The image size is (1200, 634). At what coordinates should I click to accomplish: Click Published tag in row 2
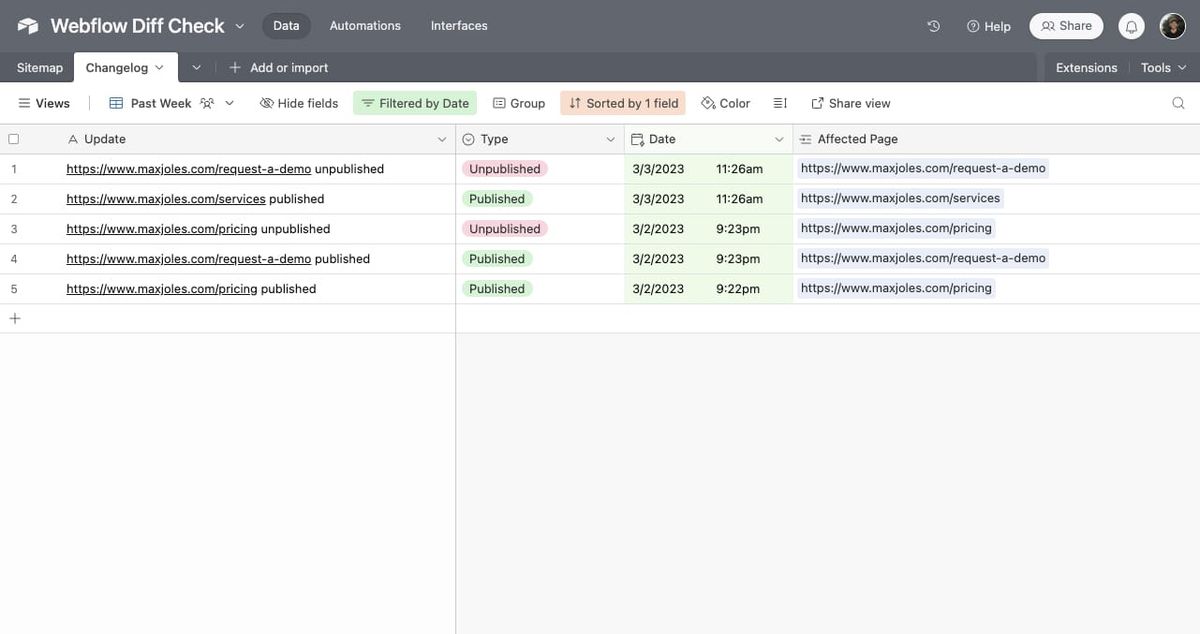coord(497,199)
